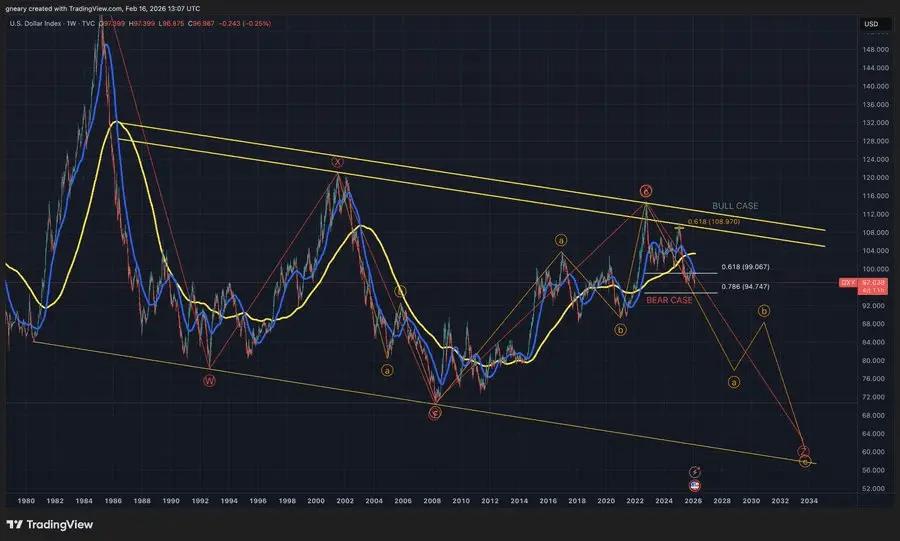This screenshot has width=900, height=541.
Task: Select the projected orange circled 'a' marker near 2028
Action: (733, 381)
